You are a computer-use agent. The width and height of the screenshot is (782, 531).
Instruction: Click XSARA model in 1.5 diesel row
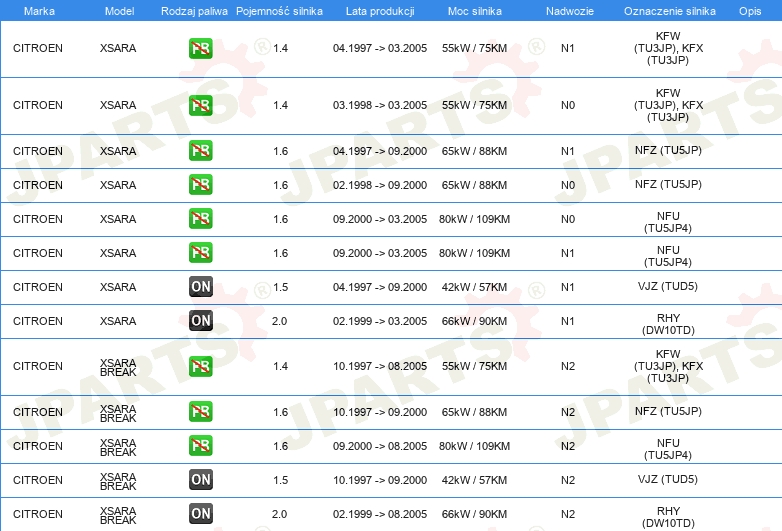tap(118, 287)
